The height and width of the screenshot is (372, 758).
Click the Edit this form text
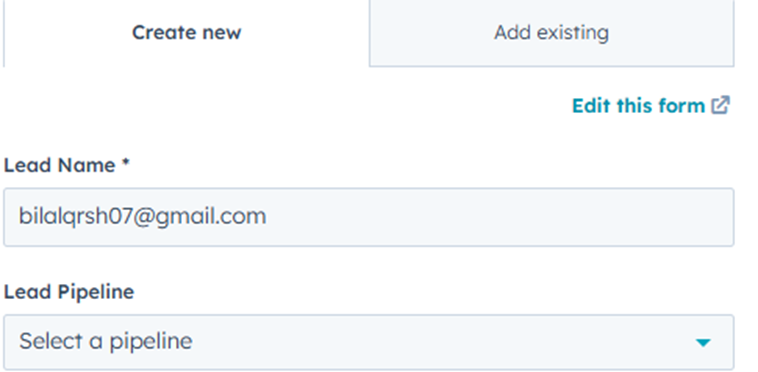coord(639,105)
